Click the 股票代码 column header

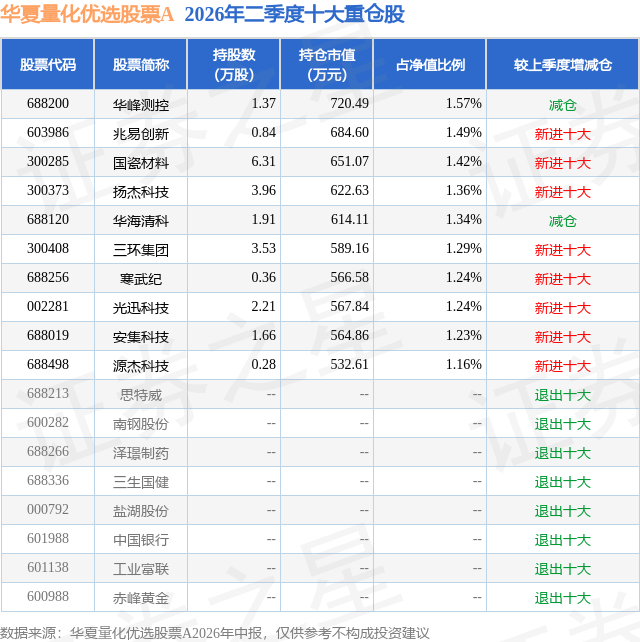pos(47,65)
